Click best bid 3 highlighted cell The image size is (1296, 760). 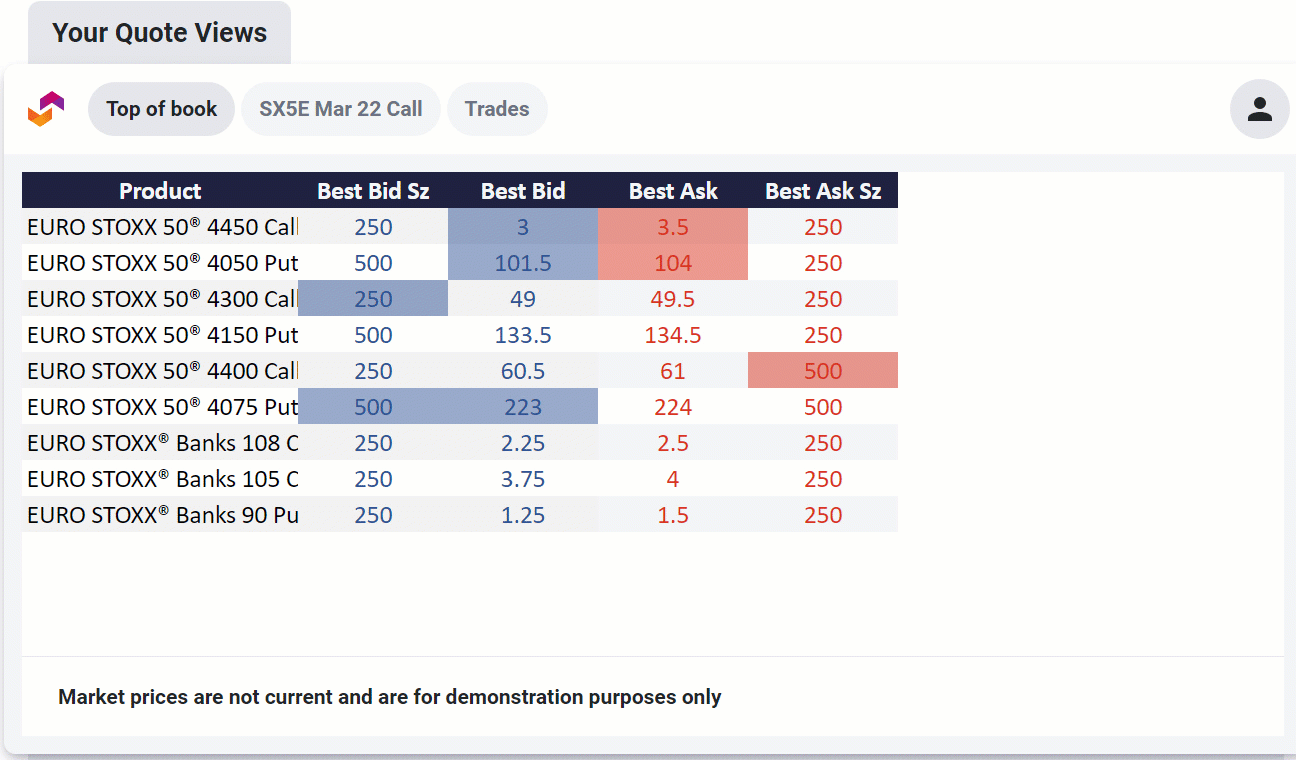[x=523, y=227]
